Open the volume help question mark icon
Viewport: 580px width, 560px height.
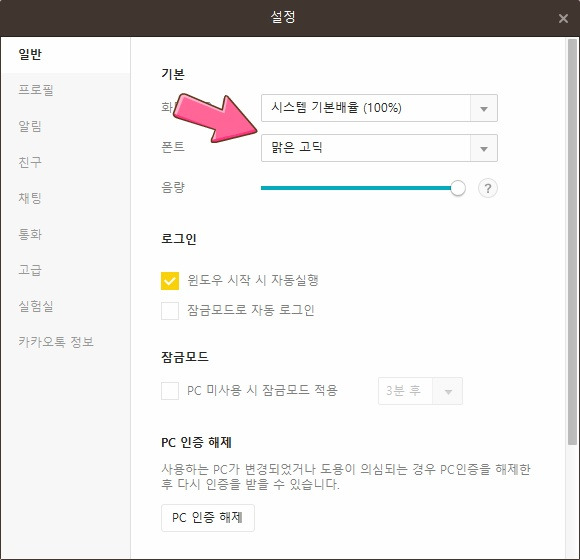(488, 188)
